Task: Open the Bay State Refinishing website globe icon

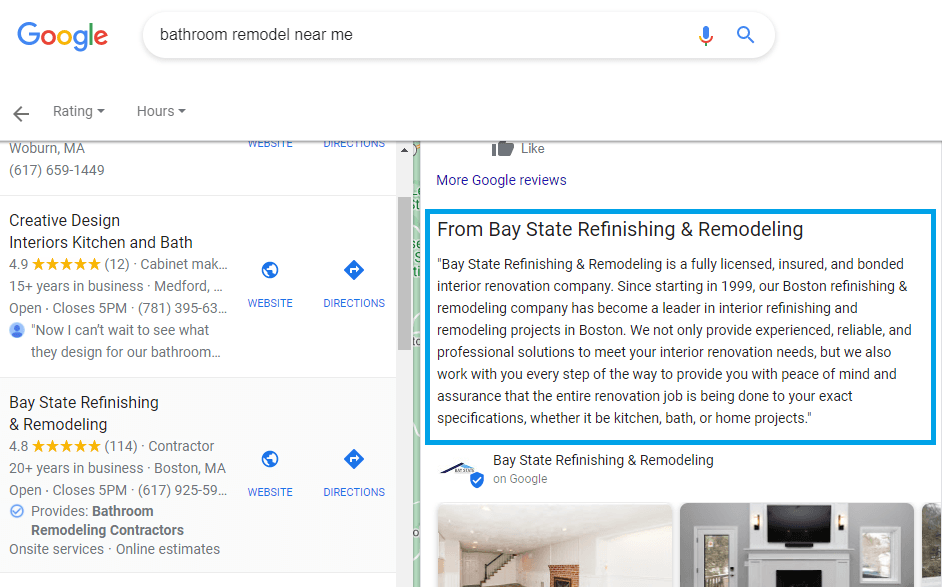Action: tap(270, 459)
